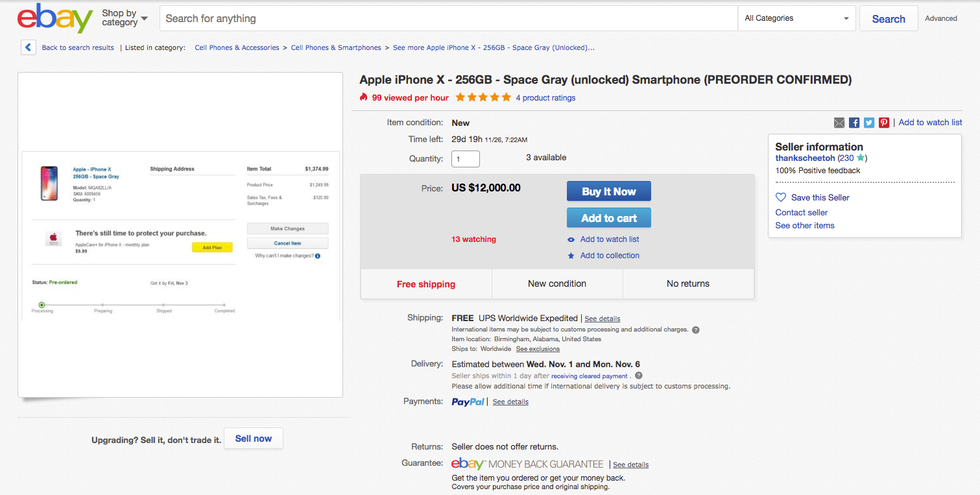Click the Quantity input field

(466, 158)
